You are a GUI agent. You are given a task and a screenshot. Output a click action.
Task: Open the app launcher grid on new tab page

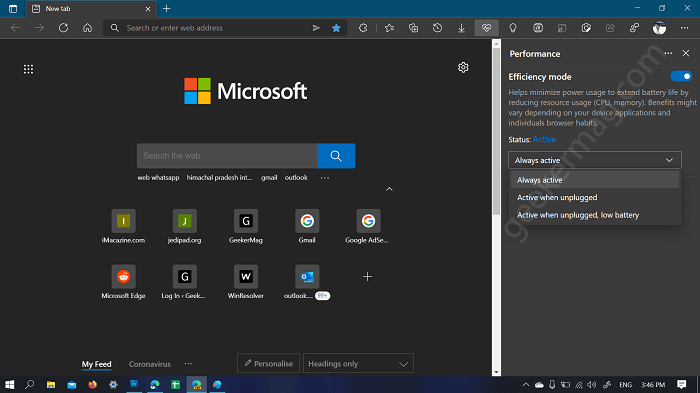(x=28, y=69)
